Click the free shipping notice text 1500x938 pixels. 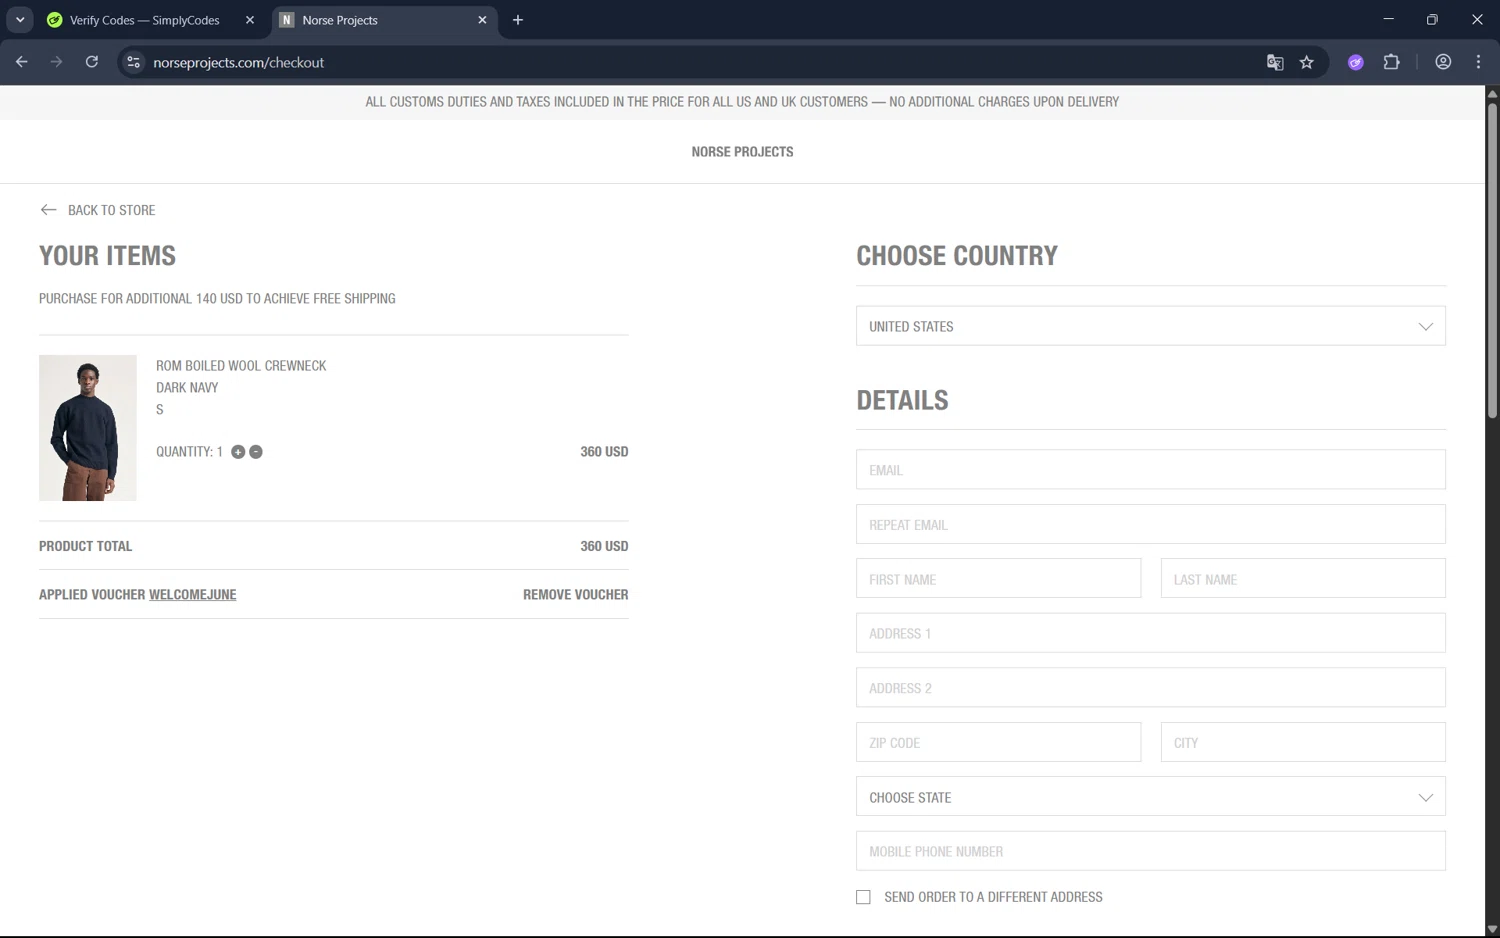click(x=217, y=299)
